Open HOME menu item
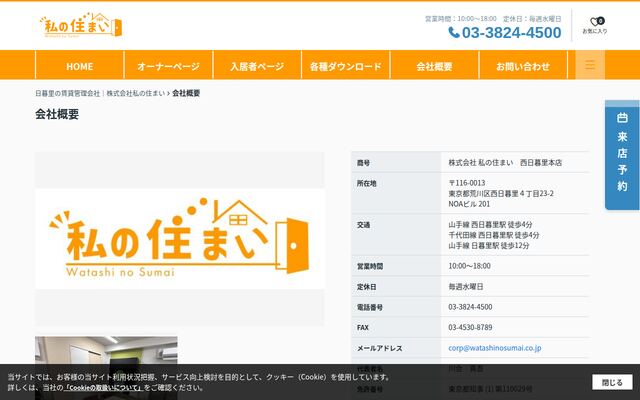Screen dimensions: 640x400 [80, 66]
